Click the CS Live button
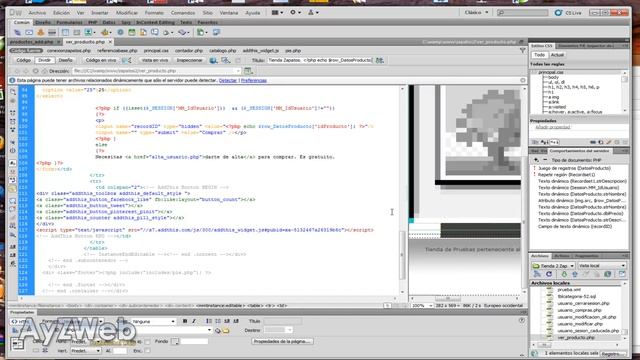 [x=568, y=13]
